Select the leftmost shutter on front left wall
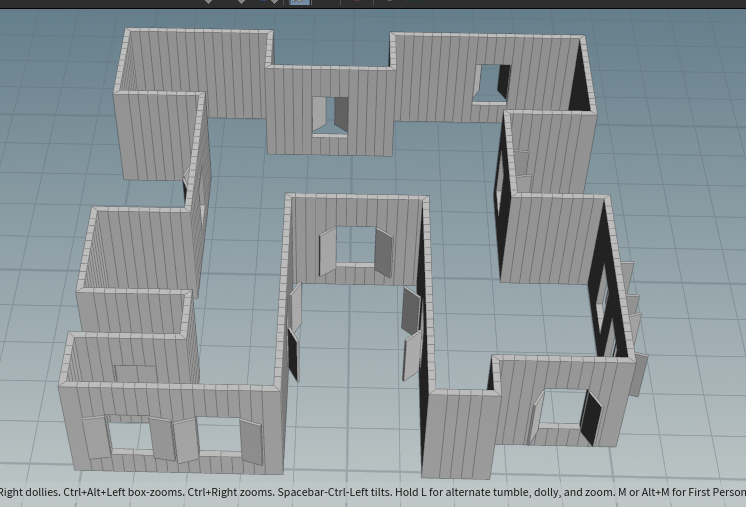 pos(95,438)
